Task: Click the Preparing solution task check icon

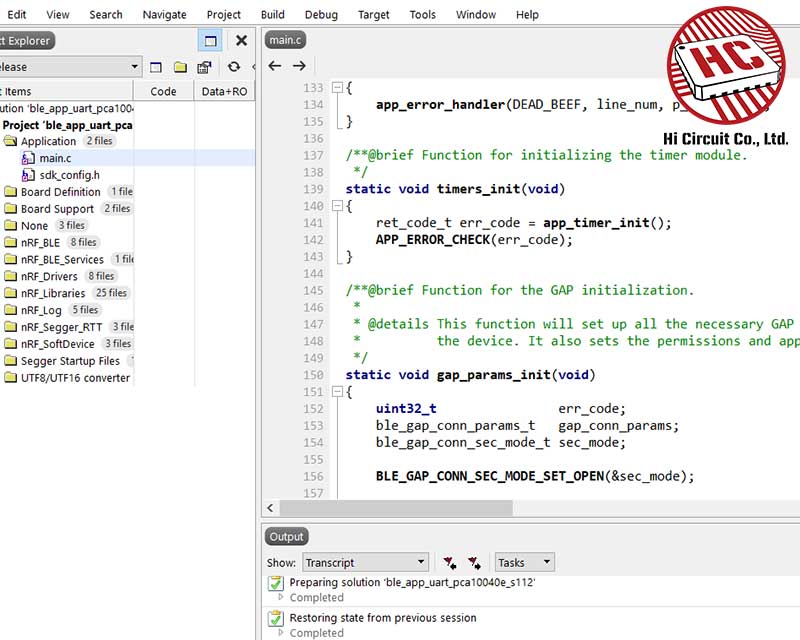Action: click(276, 583)
